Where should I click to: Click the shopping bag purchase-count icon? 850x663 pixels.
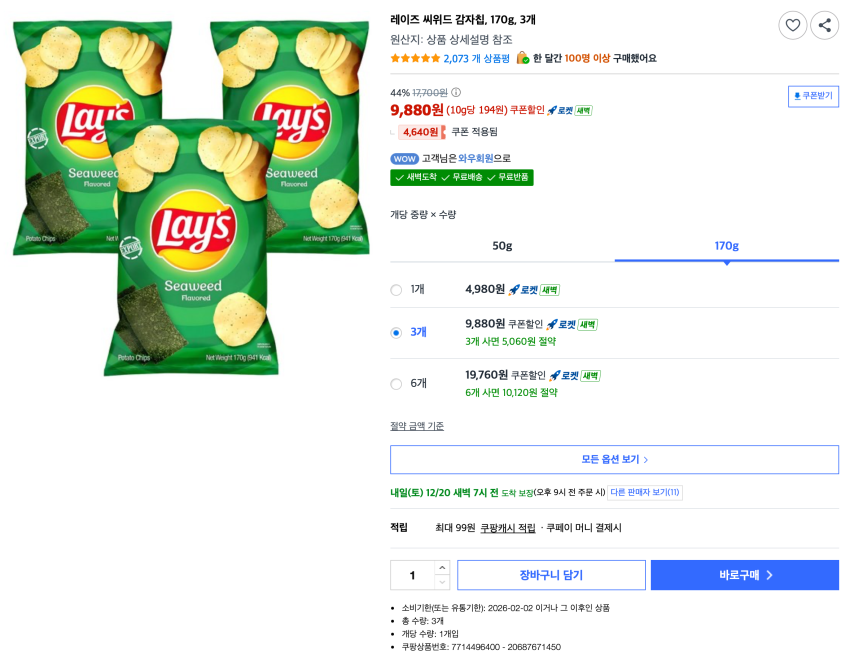522,58
